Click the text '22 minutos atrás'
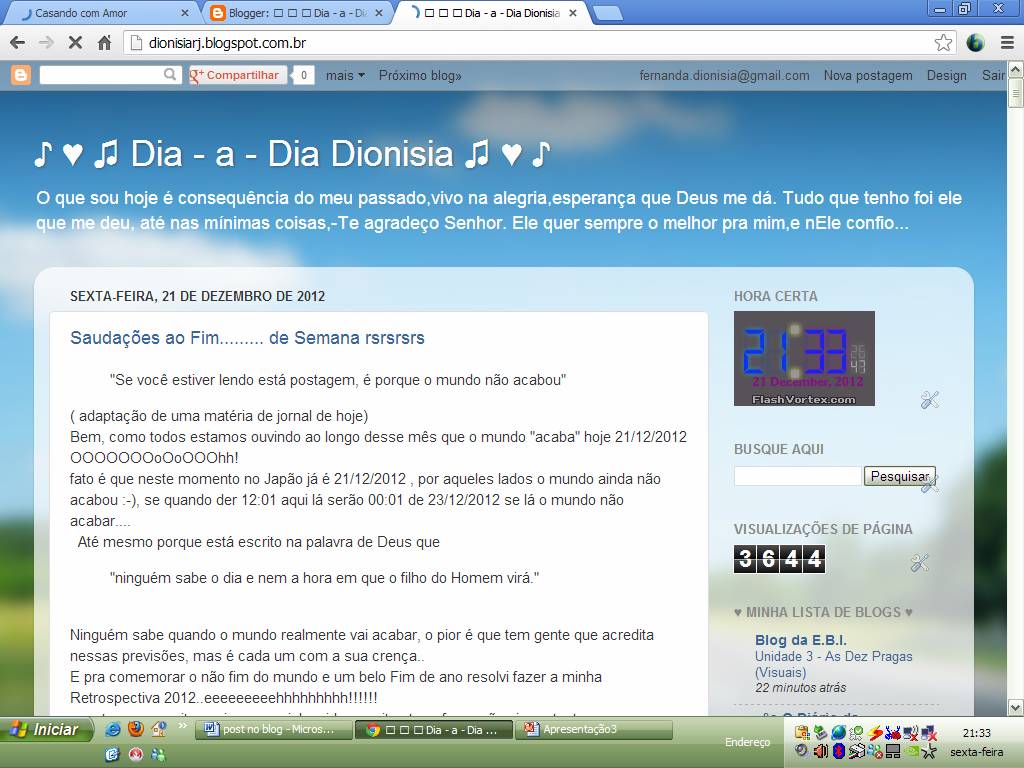 801,688
